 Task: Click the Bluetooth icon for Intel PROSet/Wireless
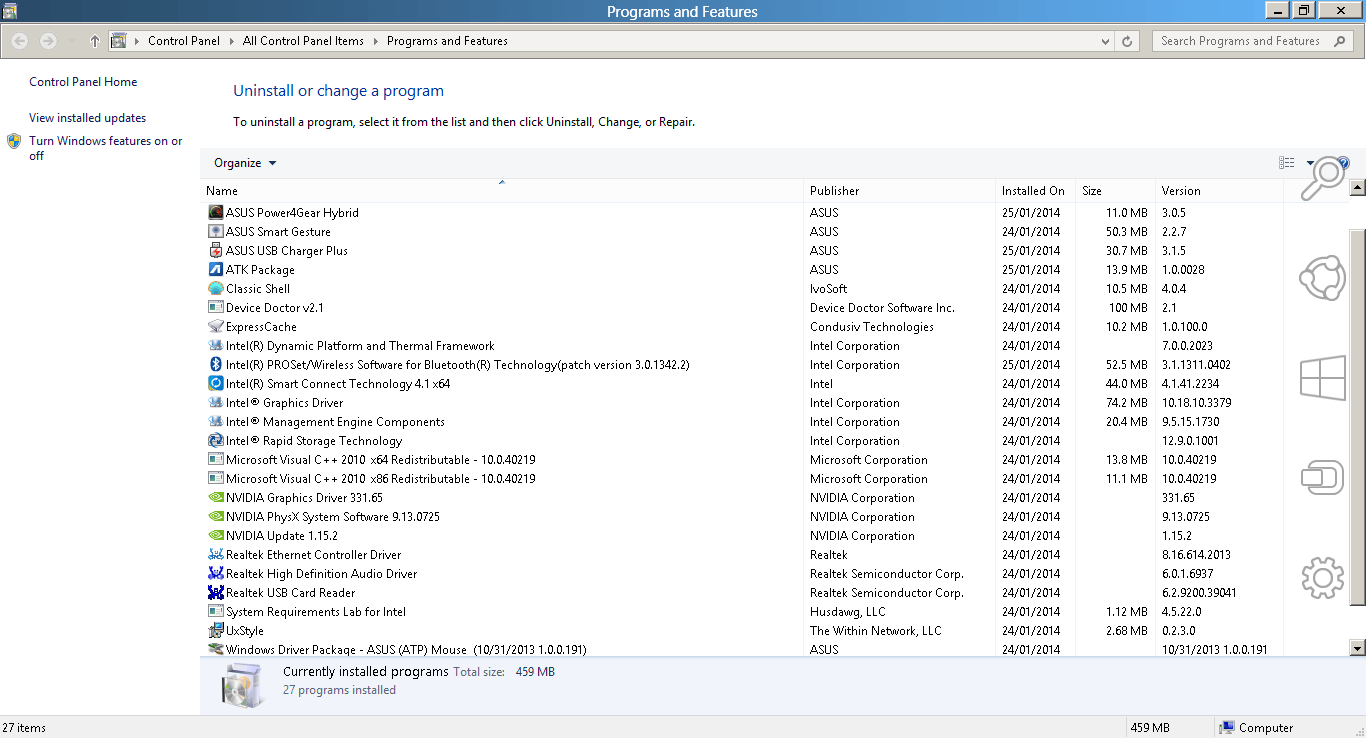point(215,365)
